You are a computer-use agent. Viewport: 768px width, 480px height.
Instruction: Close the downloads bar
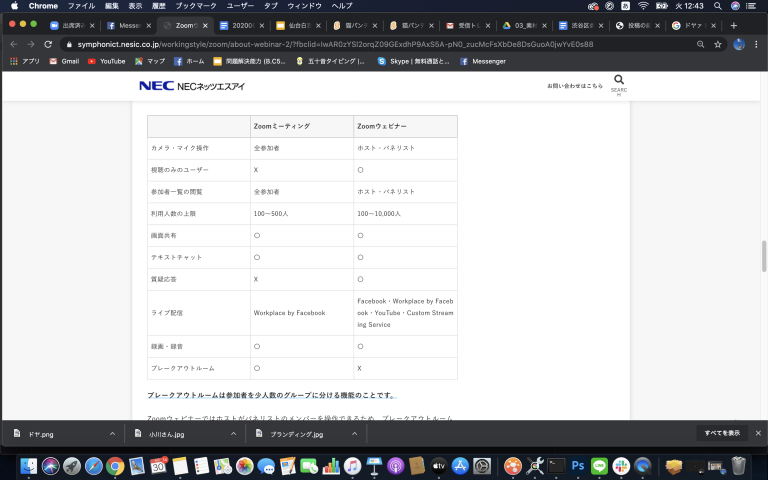click(x=758, y=433)
